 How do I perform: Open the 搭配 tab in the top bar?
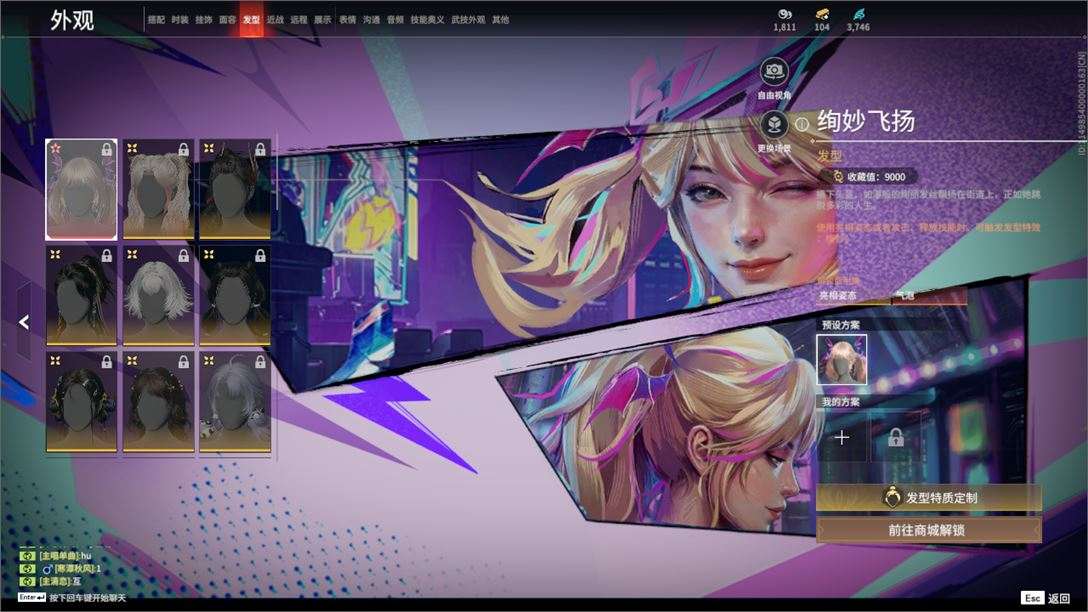(x=156, y=20)
